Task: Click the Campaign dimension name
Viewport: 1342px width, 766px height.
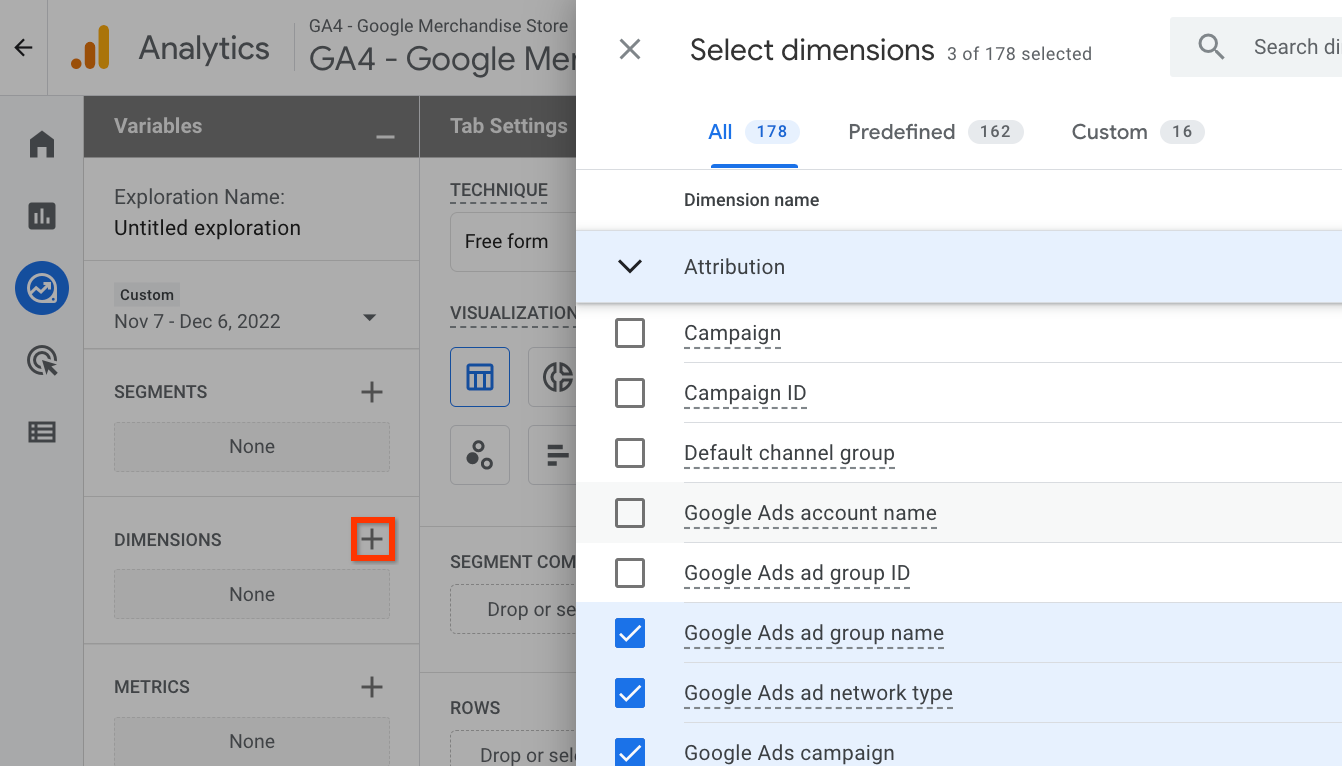Action: (732, 334)
